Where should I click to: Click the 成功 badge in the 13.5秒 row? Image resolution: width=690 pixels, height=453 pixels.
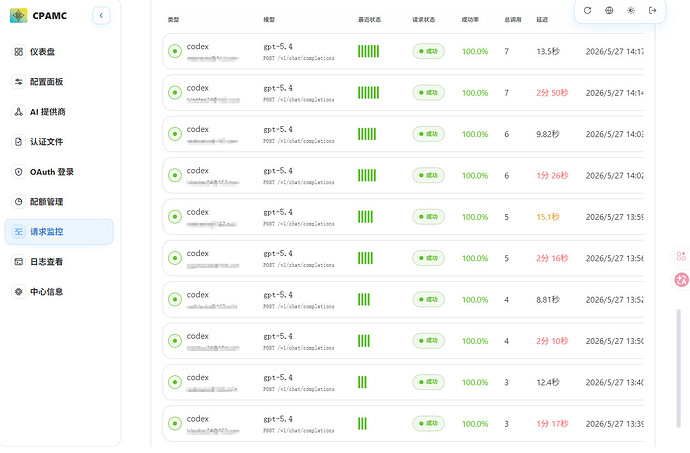pyautogui.click(x=428, y=52)
